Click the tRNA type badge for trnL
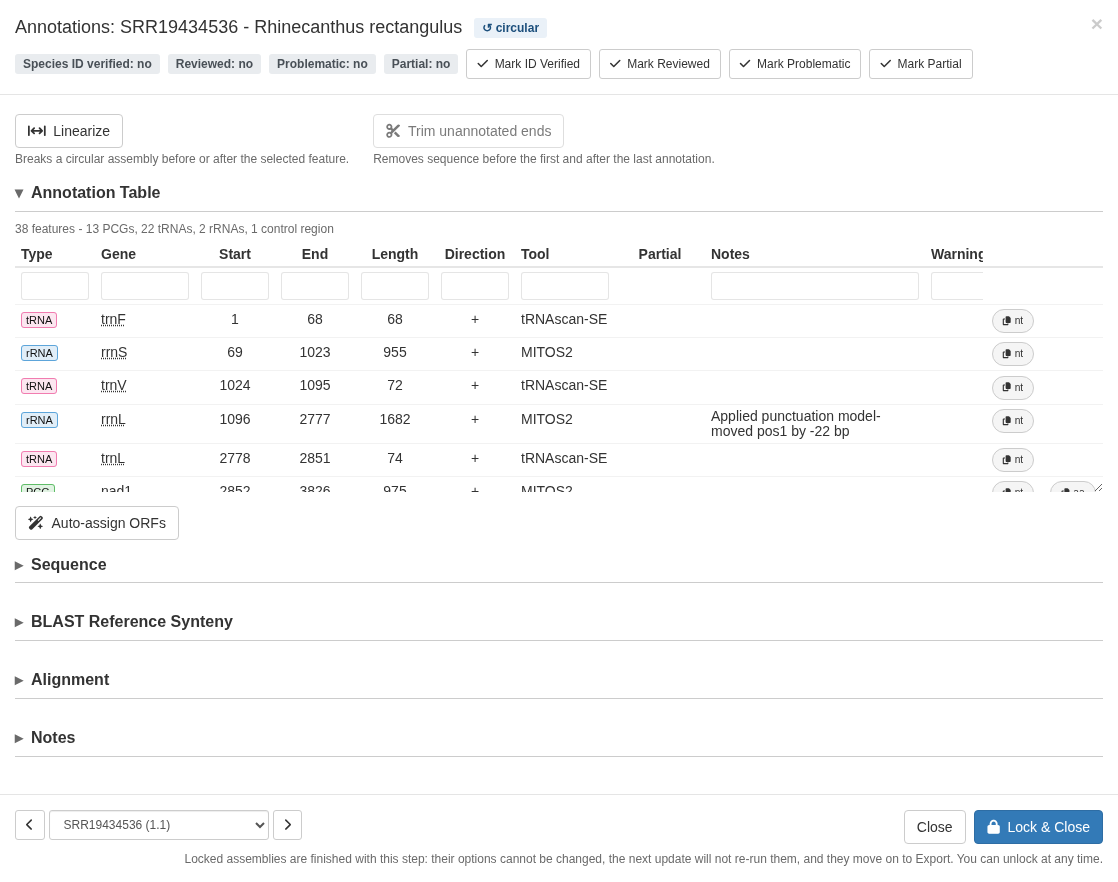Screen dimensions: 1118x882 [x=39, y=459]
